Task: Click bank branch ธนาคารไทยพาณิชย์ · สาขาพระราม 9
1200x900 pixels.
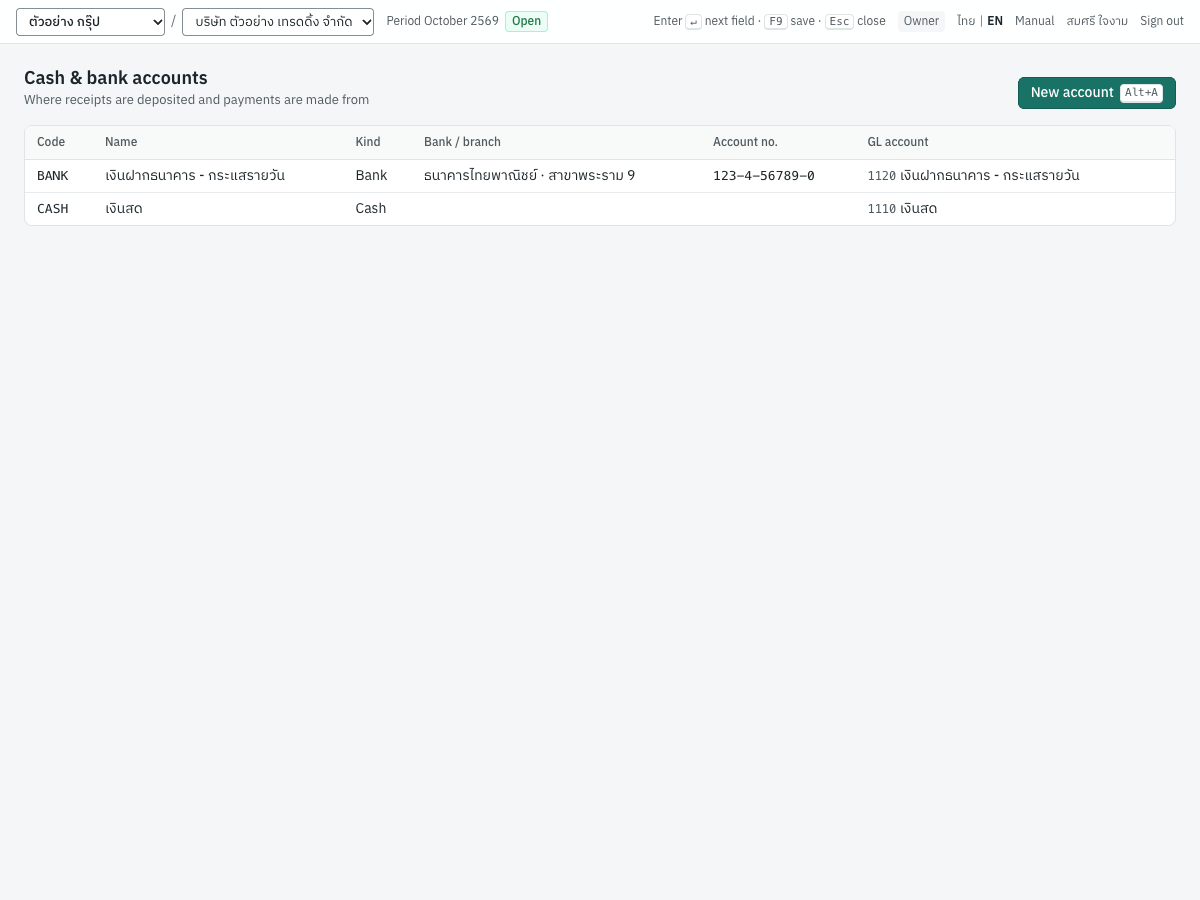Action: [529, 176]
